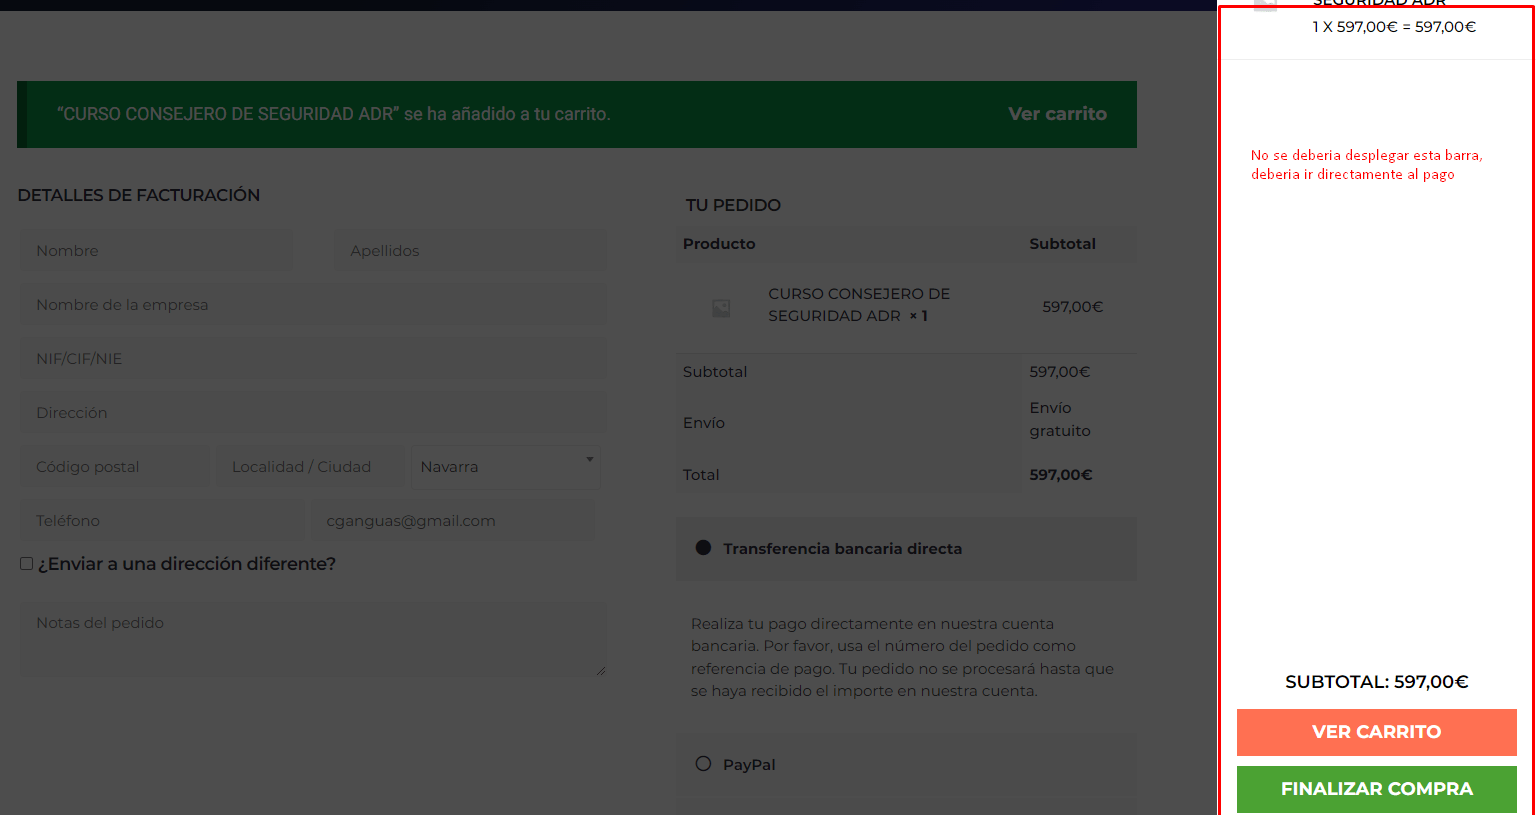1536x815 pixels.
Task: Click the added to cart notice message
Action: (334, 114)
